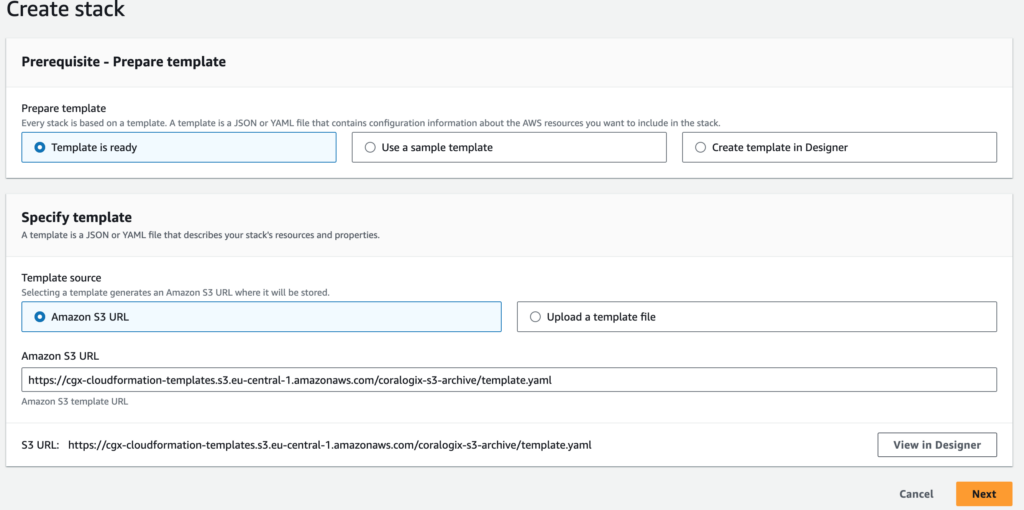Click inside the Amazon S3 URL text field
The height and width of the screenshot is (510, 1024).
[509, 379]
